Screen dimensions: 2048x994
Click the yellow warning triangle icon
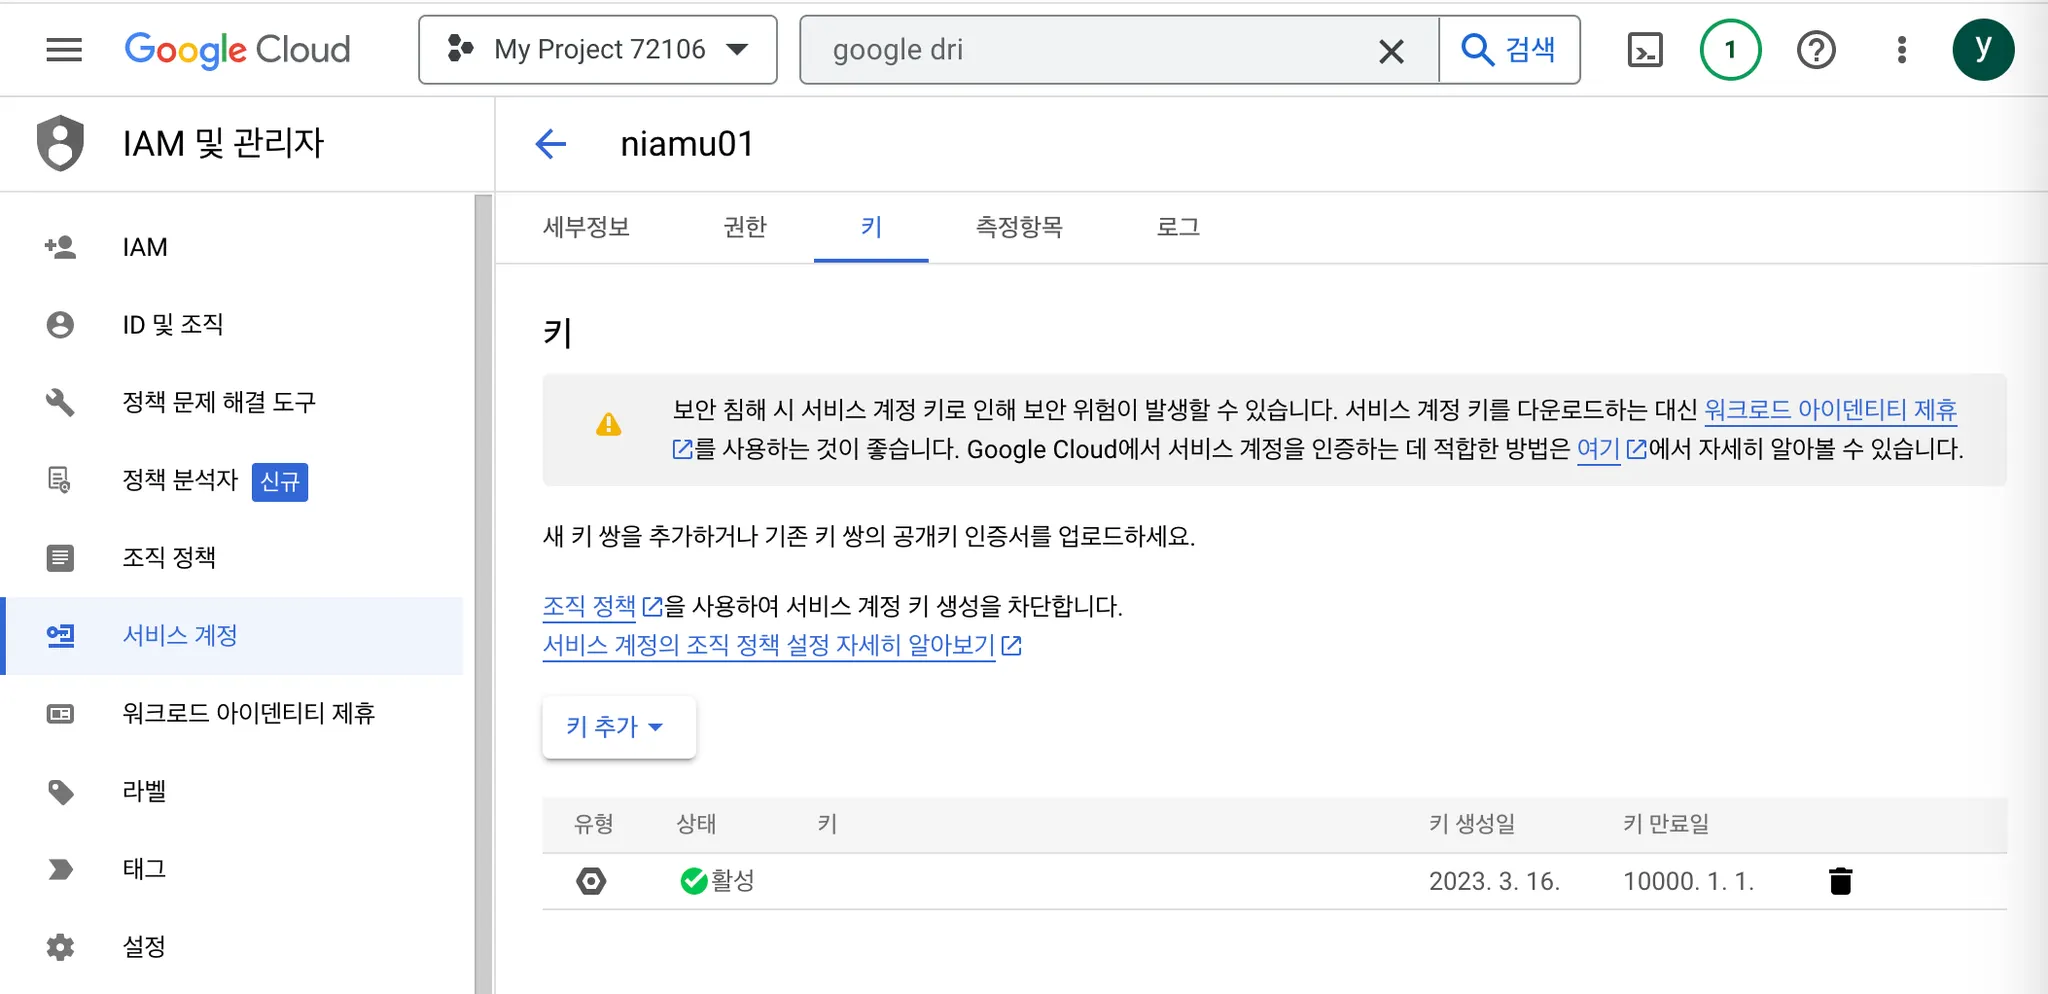[608, 425]
